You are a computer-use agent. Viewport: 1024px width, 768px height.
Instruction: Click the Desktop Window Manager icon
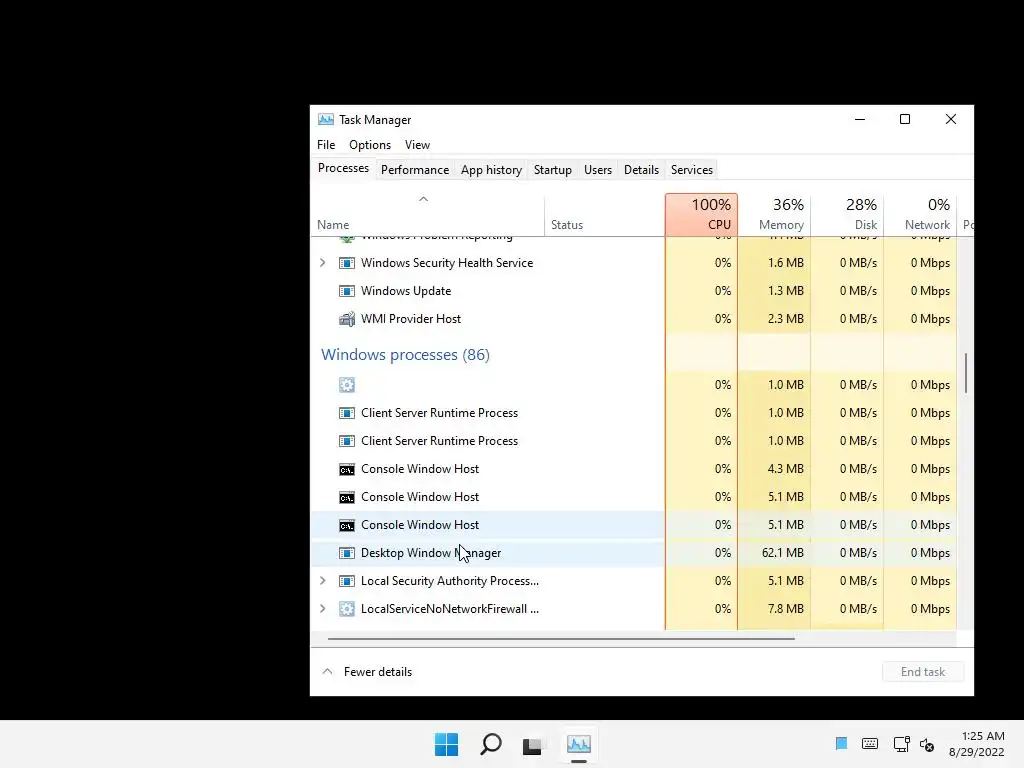pos(347,553)
